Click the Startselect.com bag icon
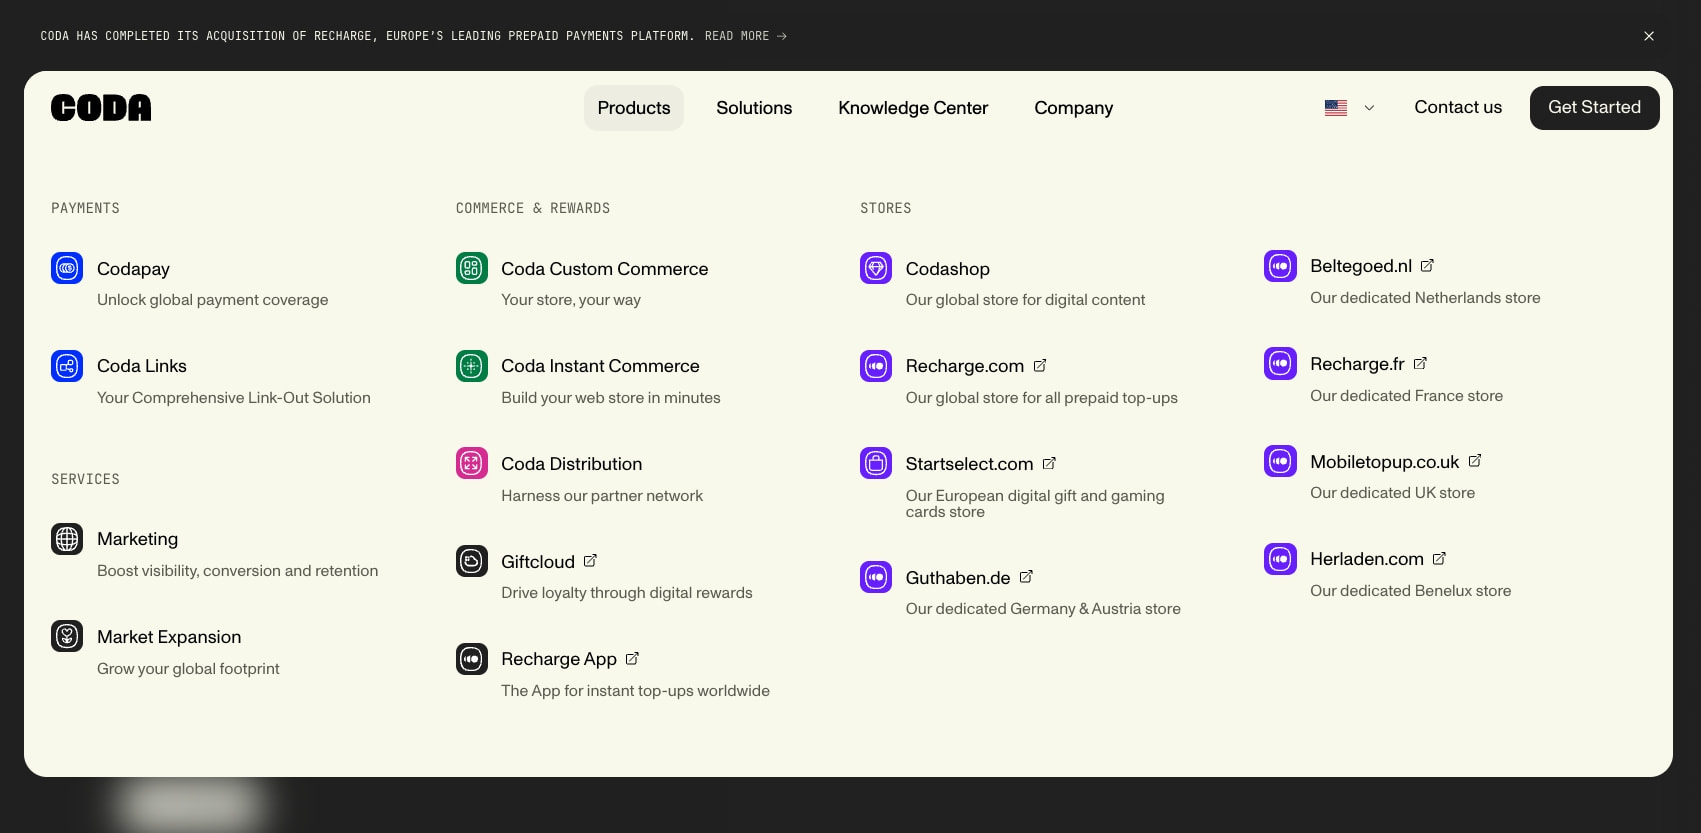 [x=876, y=463]
